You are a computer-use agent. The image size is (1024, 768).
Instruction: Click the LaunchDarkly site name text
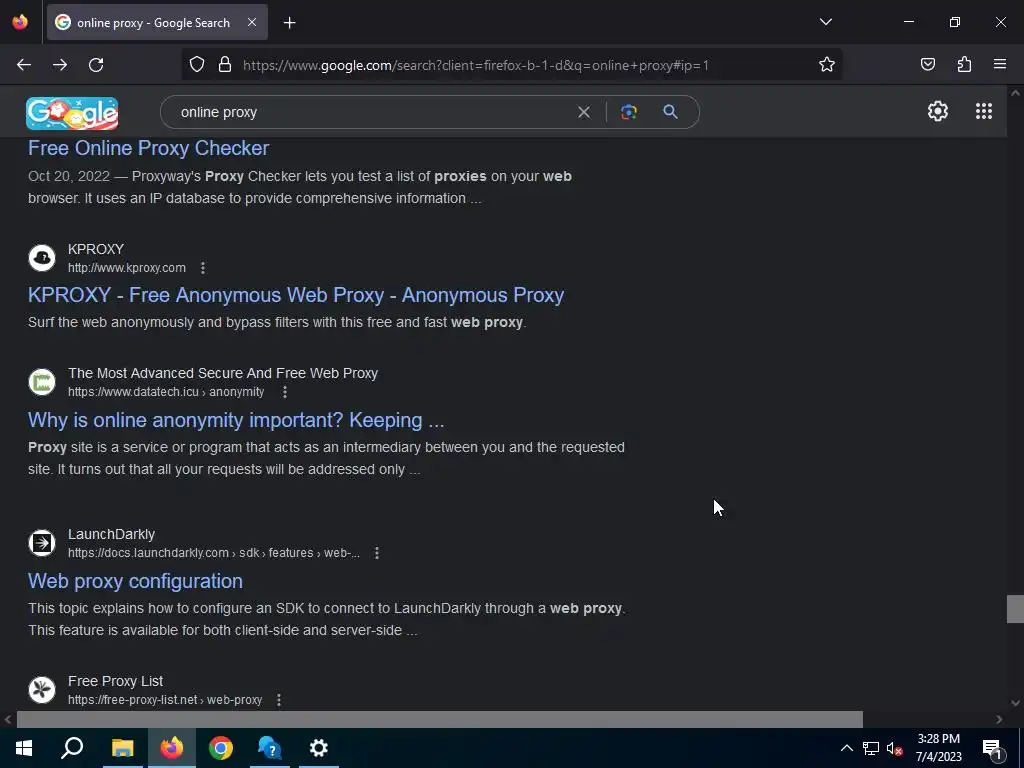112,534
